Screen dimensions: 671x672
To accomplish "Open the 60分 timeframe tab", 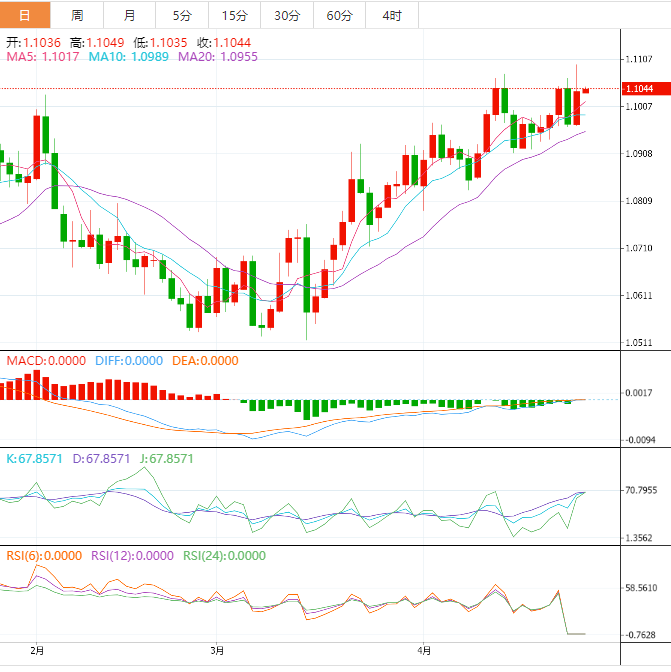I will [339, 15].
